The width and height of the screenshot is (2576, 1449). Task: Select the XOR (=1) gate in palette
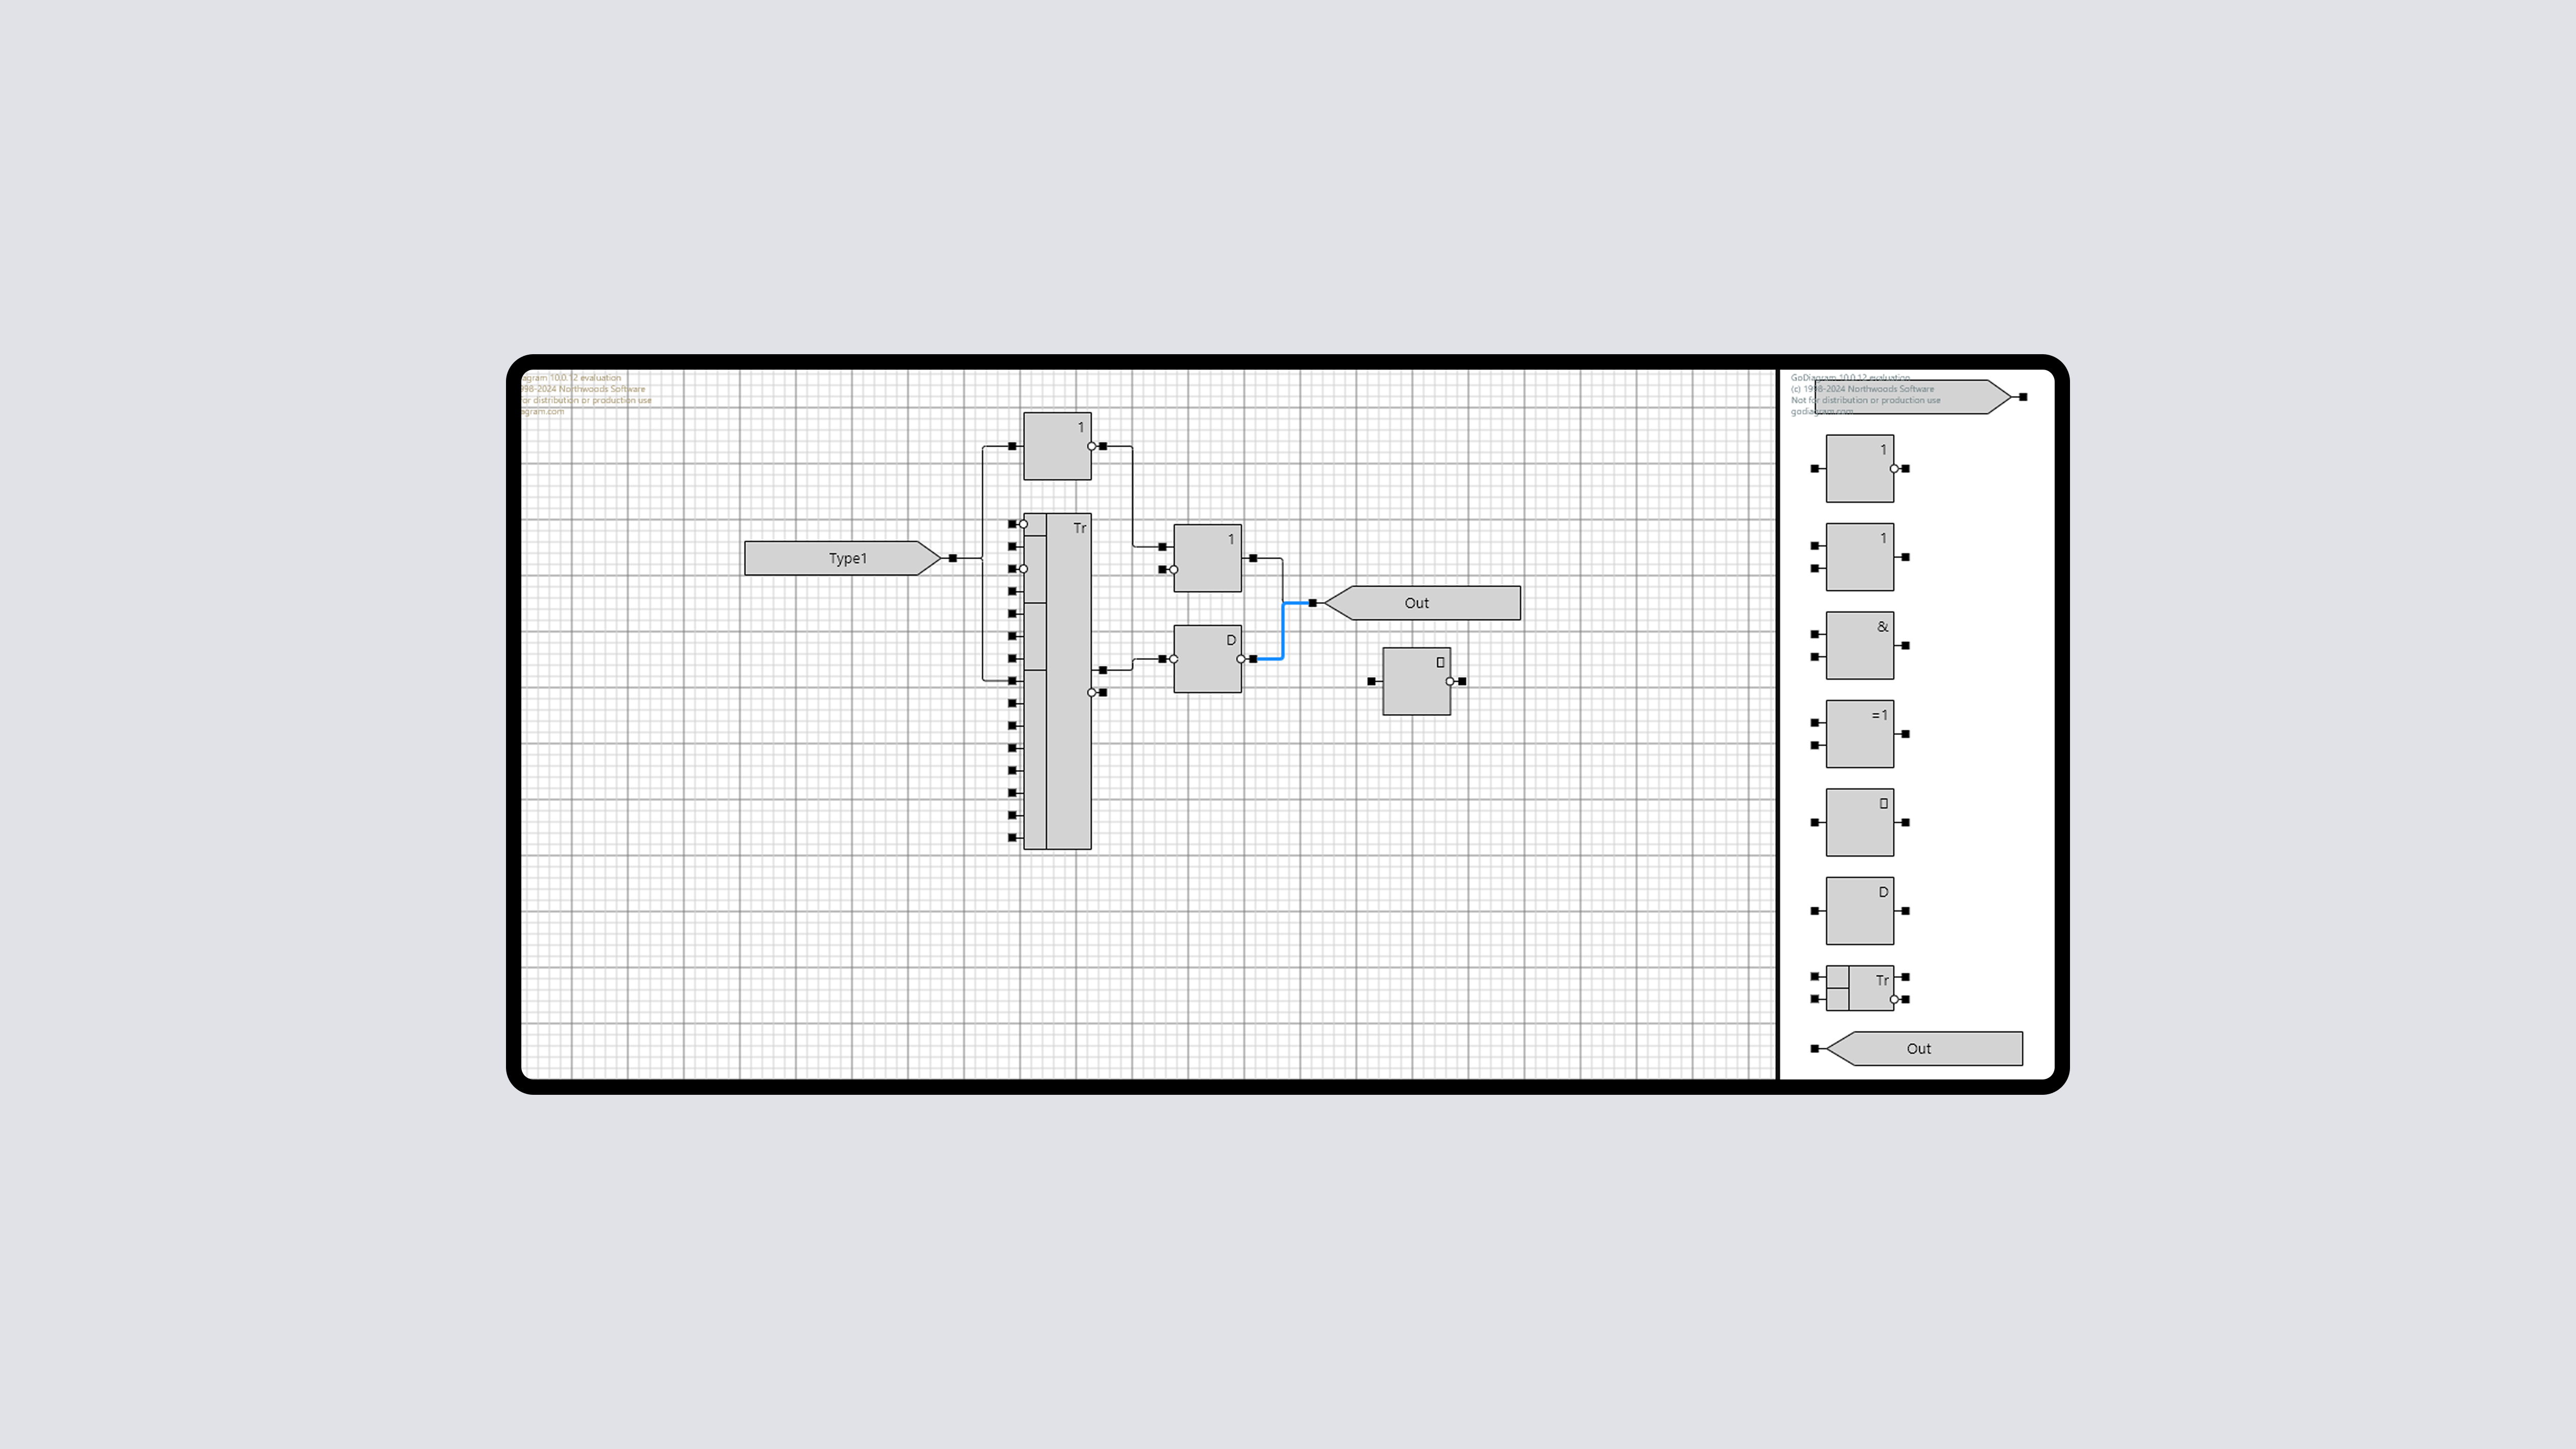[1859, 734]
